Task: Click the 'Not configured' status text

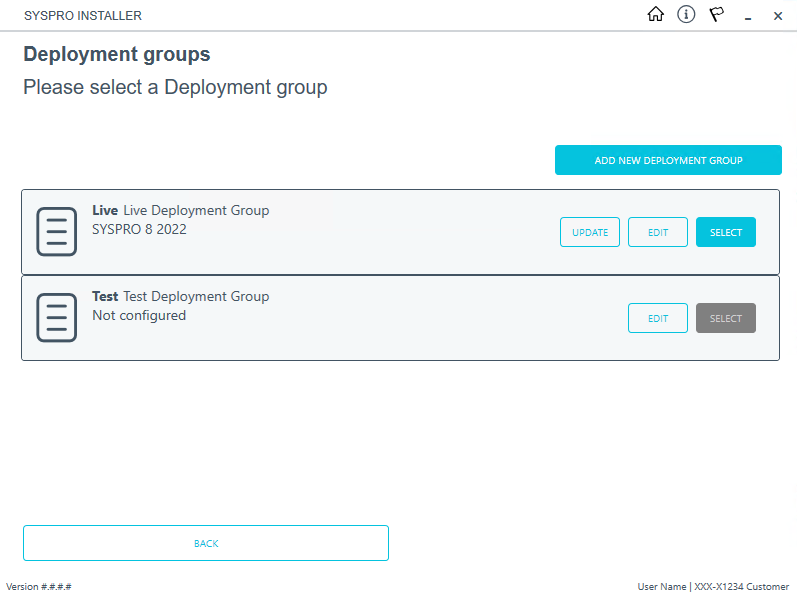Action: point(139,315)
